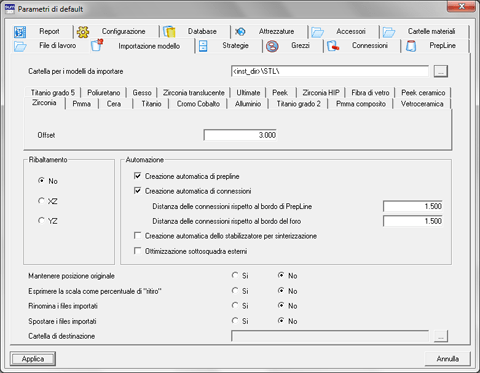Click the foro border distance field
This screenshot has height=373, width=480.
coord(413,221)
